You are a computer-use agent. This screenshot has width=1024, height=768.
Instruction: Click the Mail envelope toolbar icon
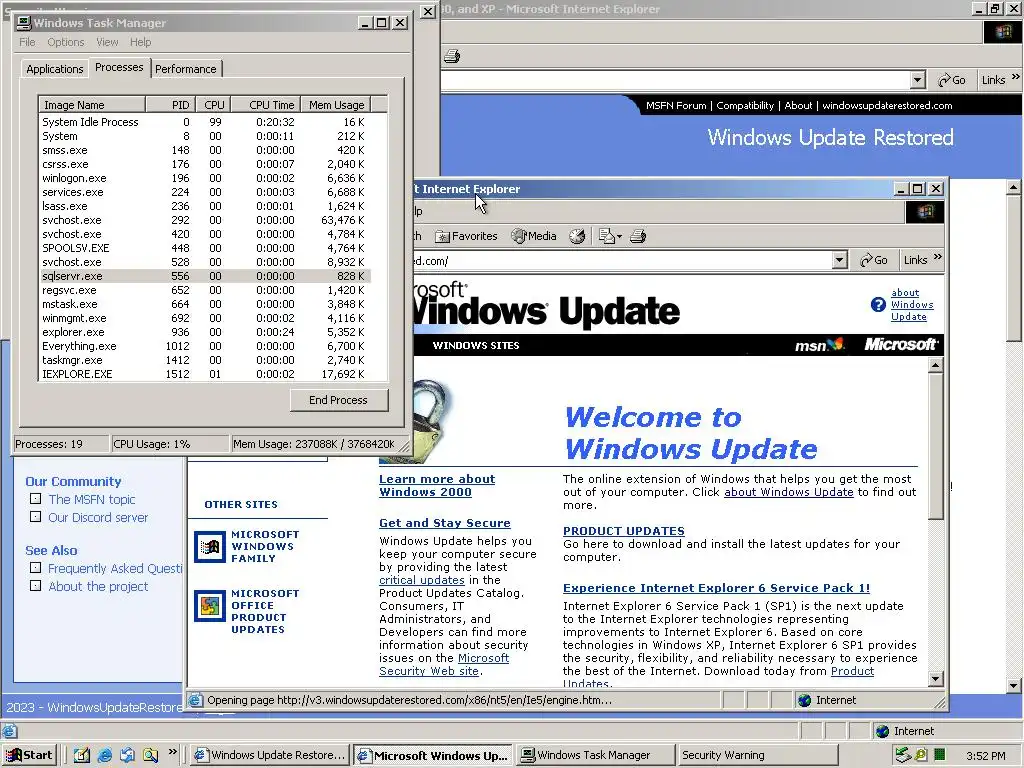[607, 236]
